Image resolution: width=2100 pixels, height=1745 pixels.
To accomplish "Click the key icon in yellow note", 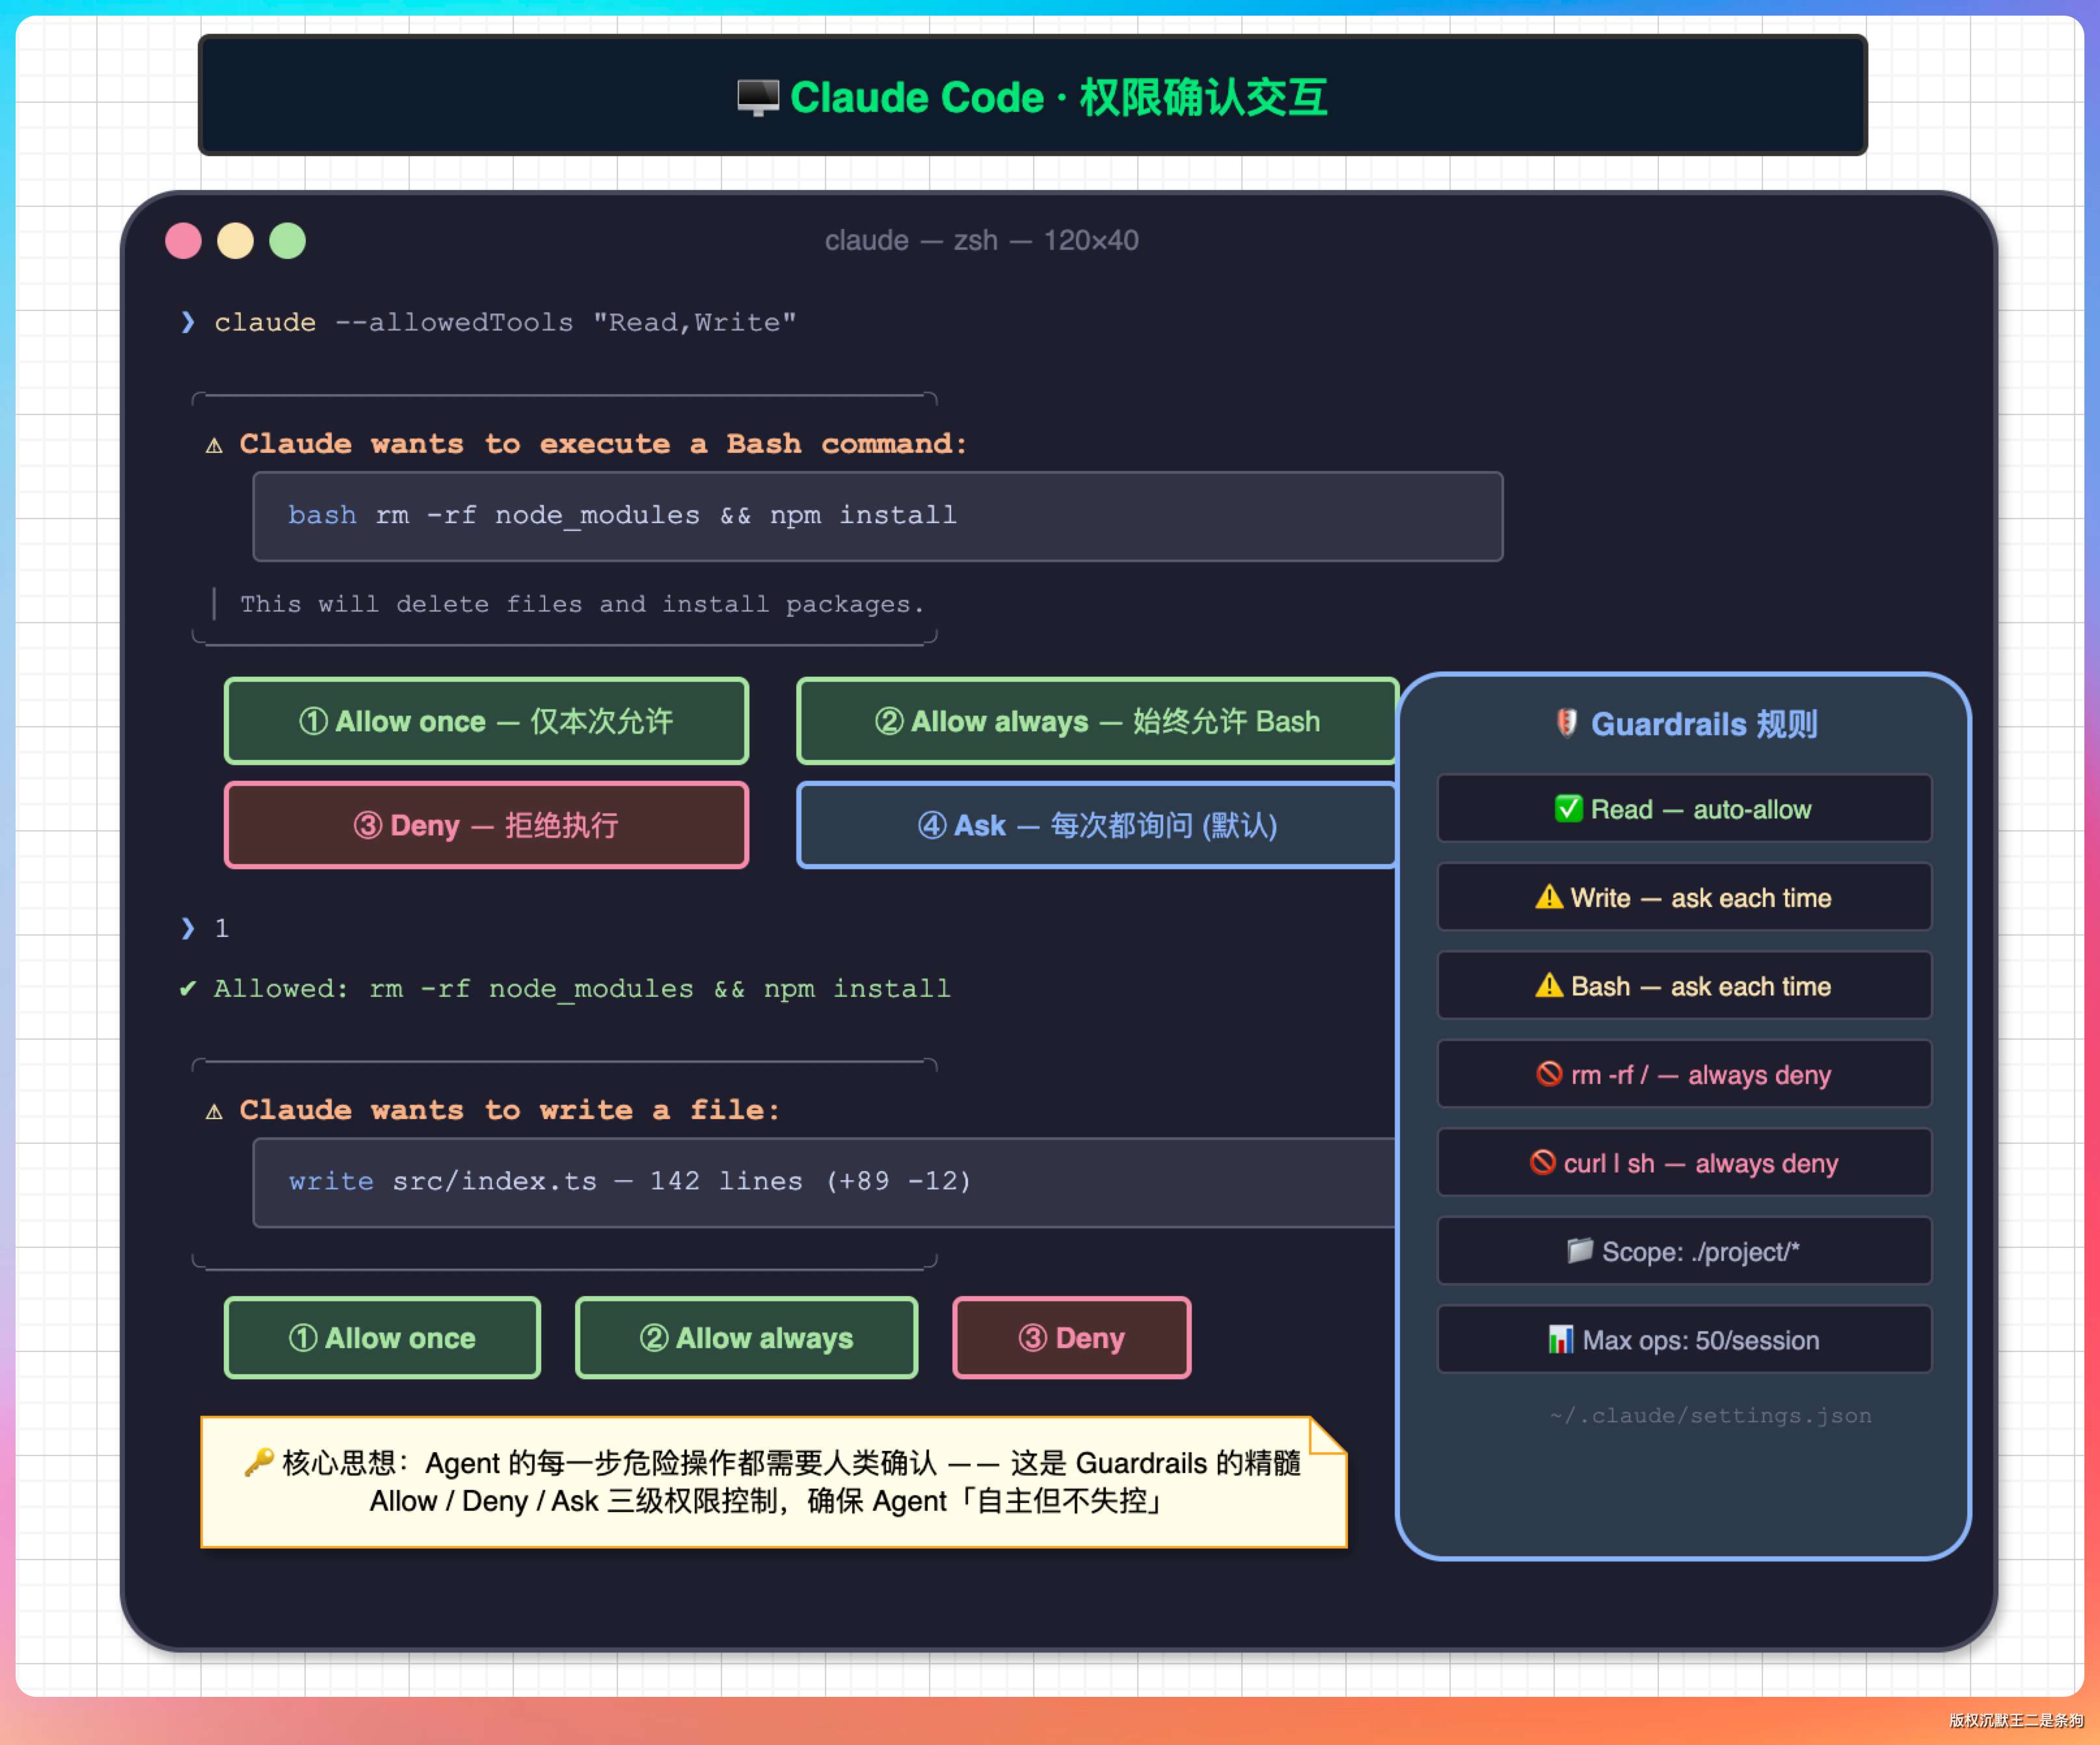I will 259,1462.
